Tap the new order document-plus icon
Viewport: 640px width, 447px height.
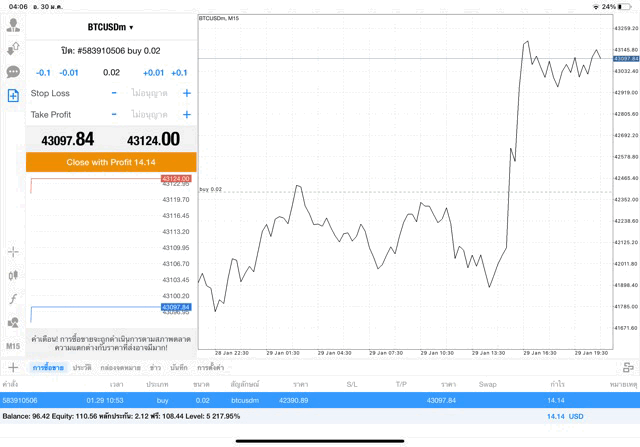click(13, 96)
